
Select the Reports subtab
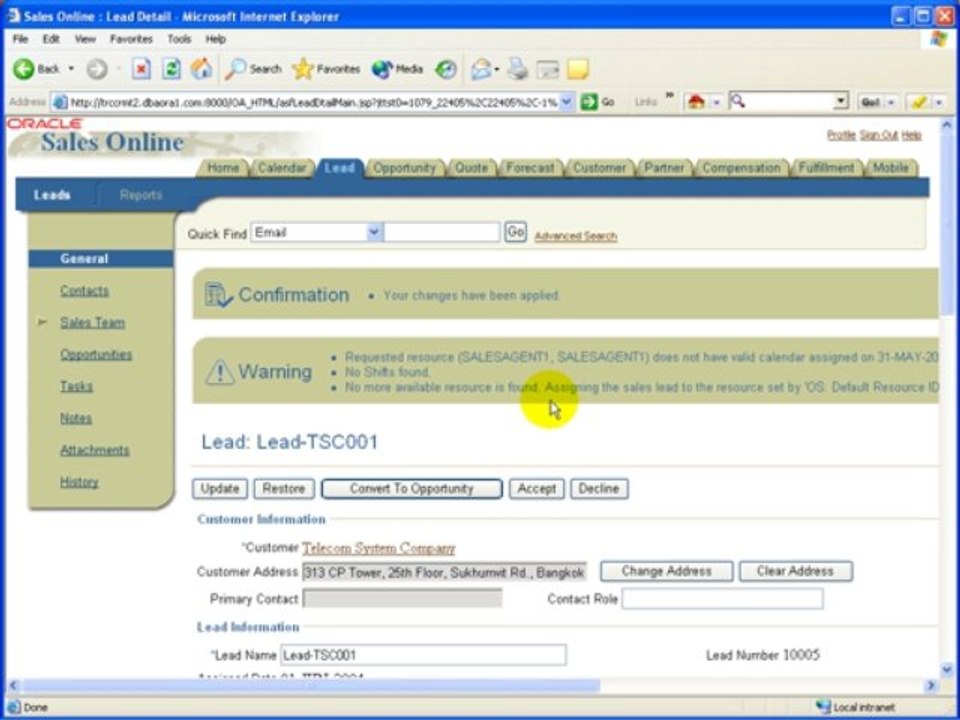141,195
